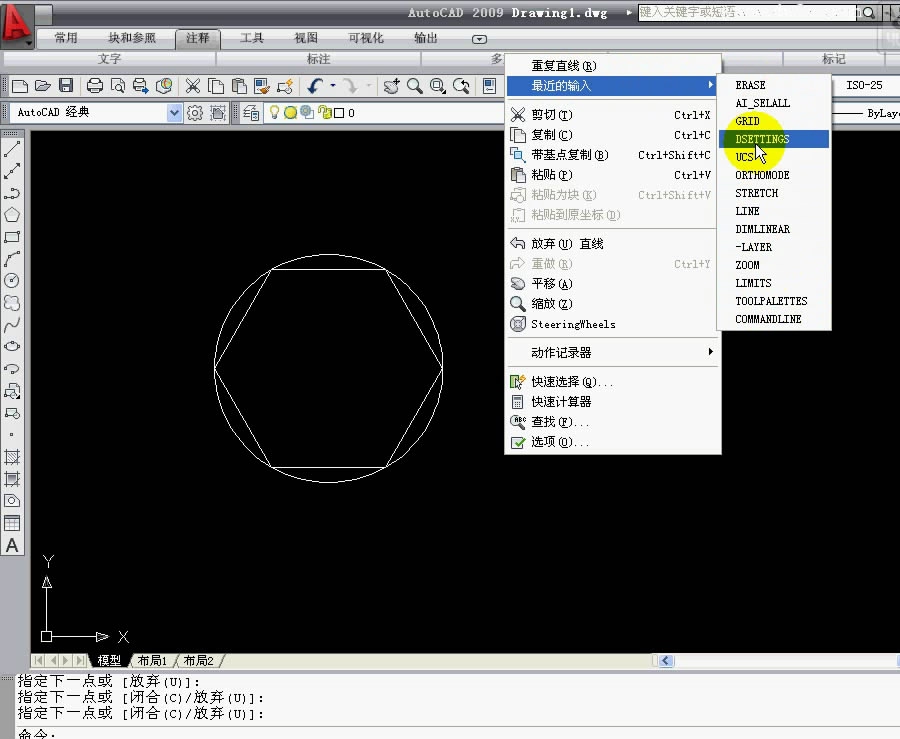Toggle the layer lock padlock icon

click(321, 112)
